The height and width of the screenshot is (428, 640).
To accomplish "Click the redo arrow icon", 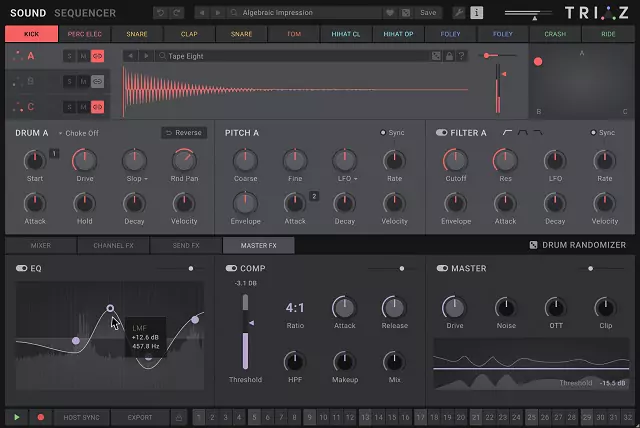I will point(176,13).
